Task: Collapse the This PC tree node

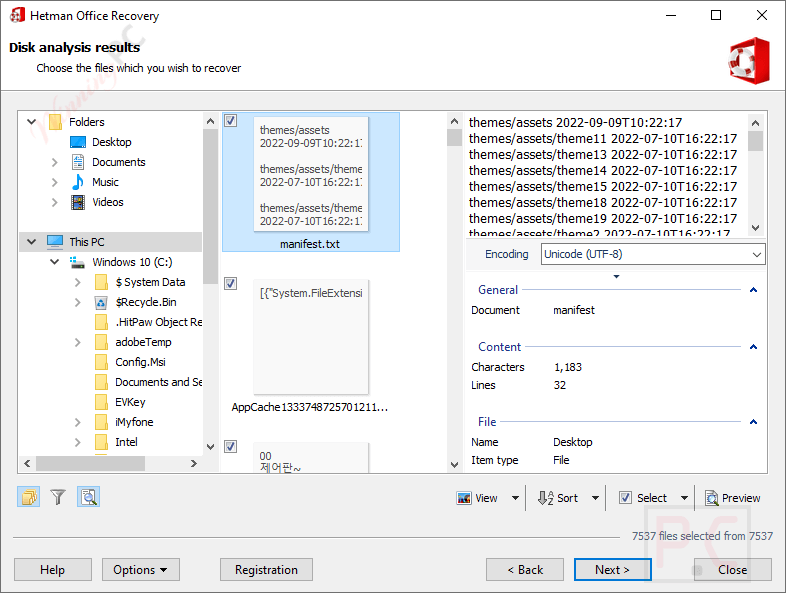Action: (x=32, y=242)
